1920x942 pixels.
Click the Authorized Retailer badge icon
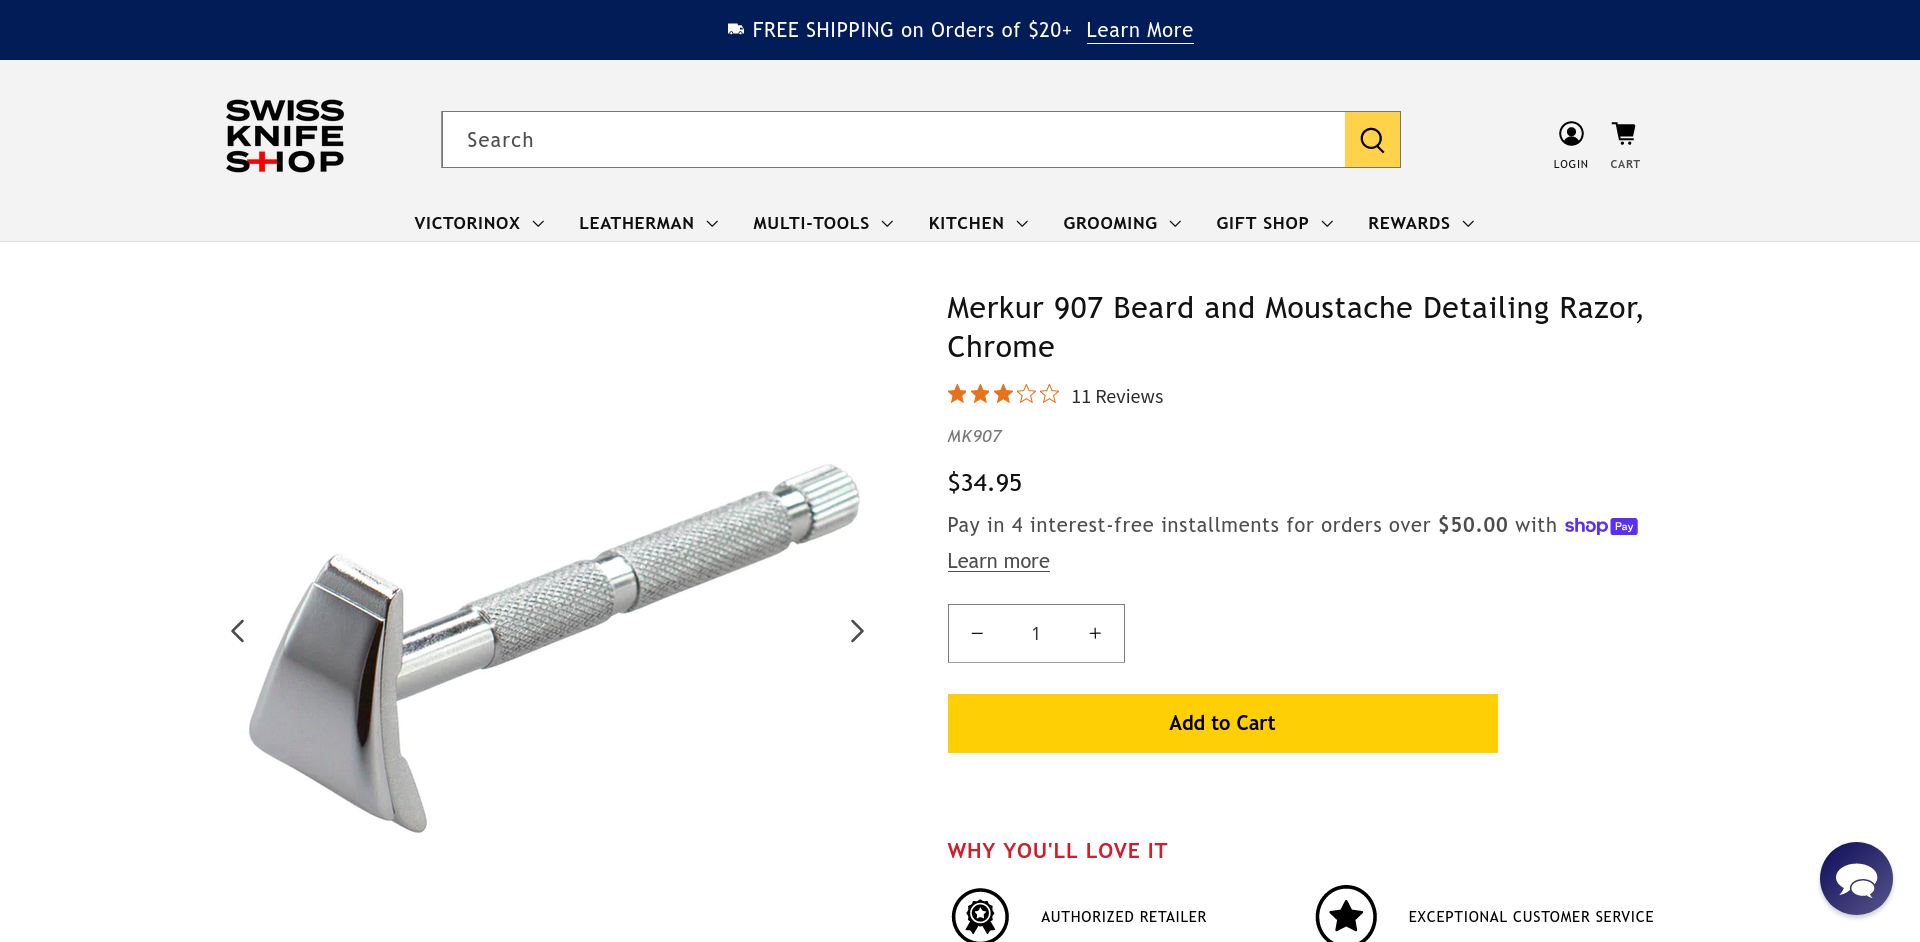[980, 915]
